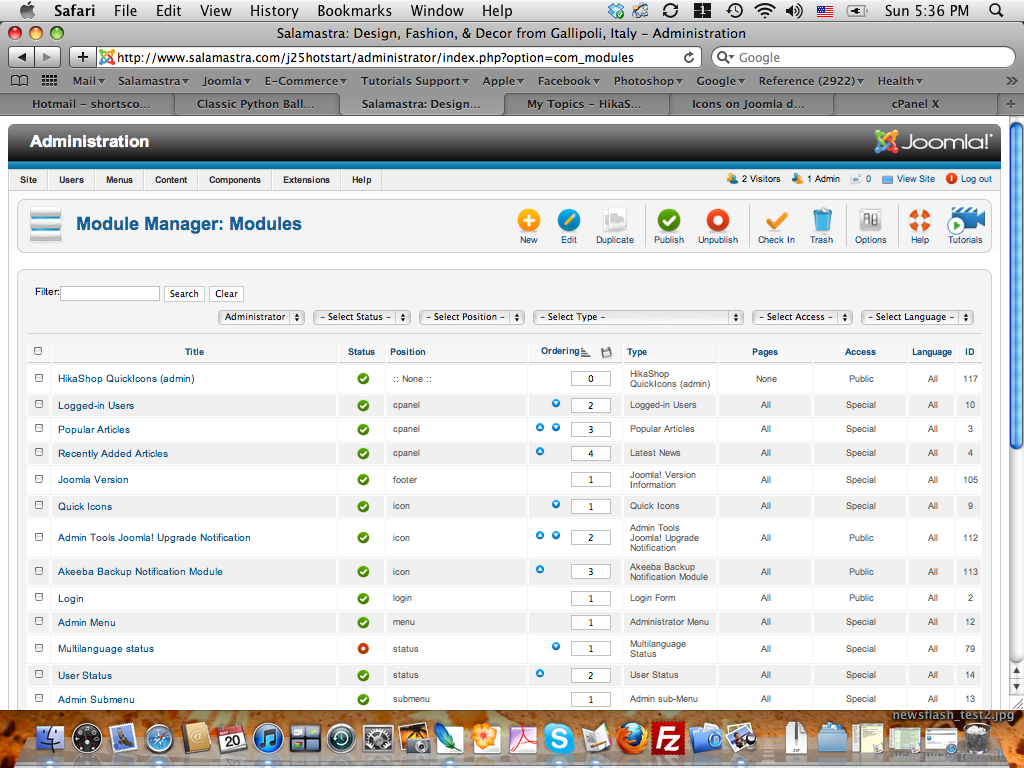
Task: Toggle published status of Multilanguage status
Action: pyautogui.click(x=363, y=648)
